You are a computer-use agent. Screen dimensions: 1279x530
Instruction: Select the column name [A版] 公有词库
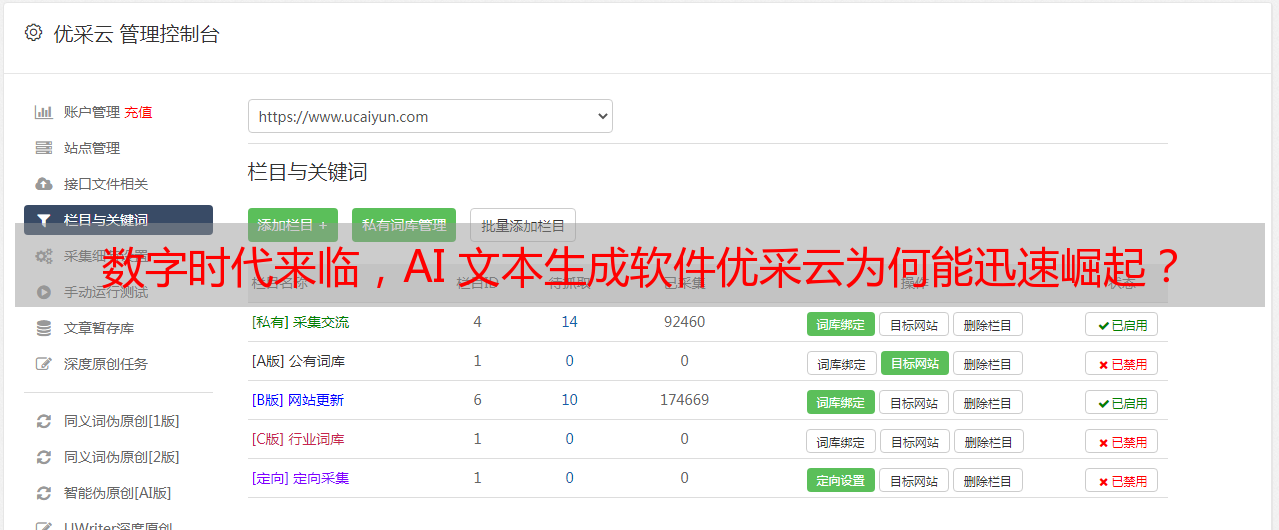(298, 361)
